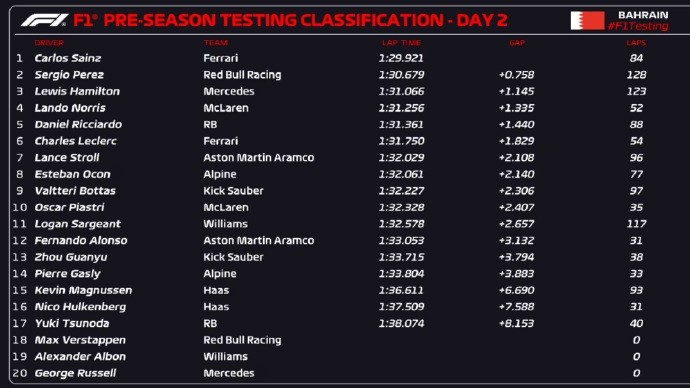This screenshot has height=388, width=690.
Task: Click Aston Martin Aramco for Lance Stroll
Action: (x=259, y=157)
